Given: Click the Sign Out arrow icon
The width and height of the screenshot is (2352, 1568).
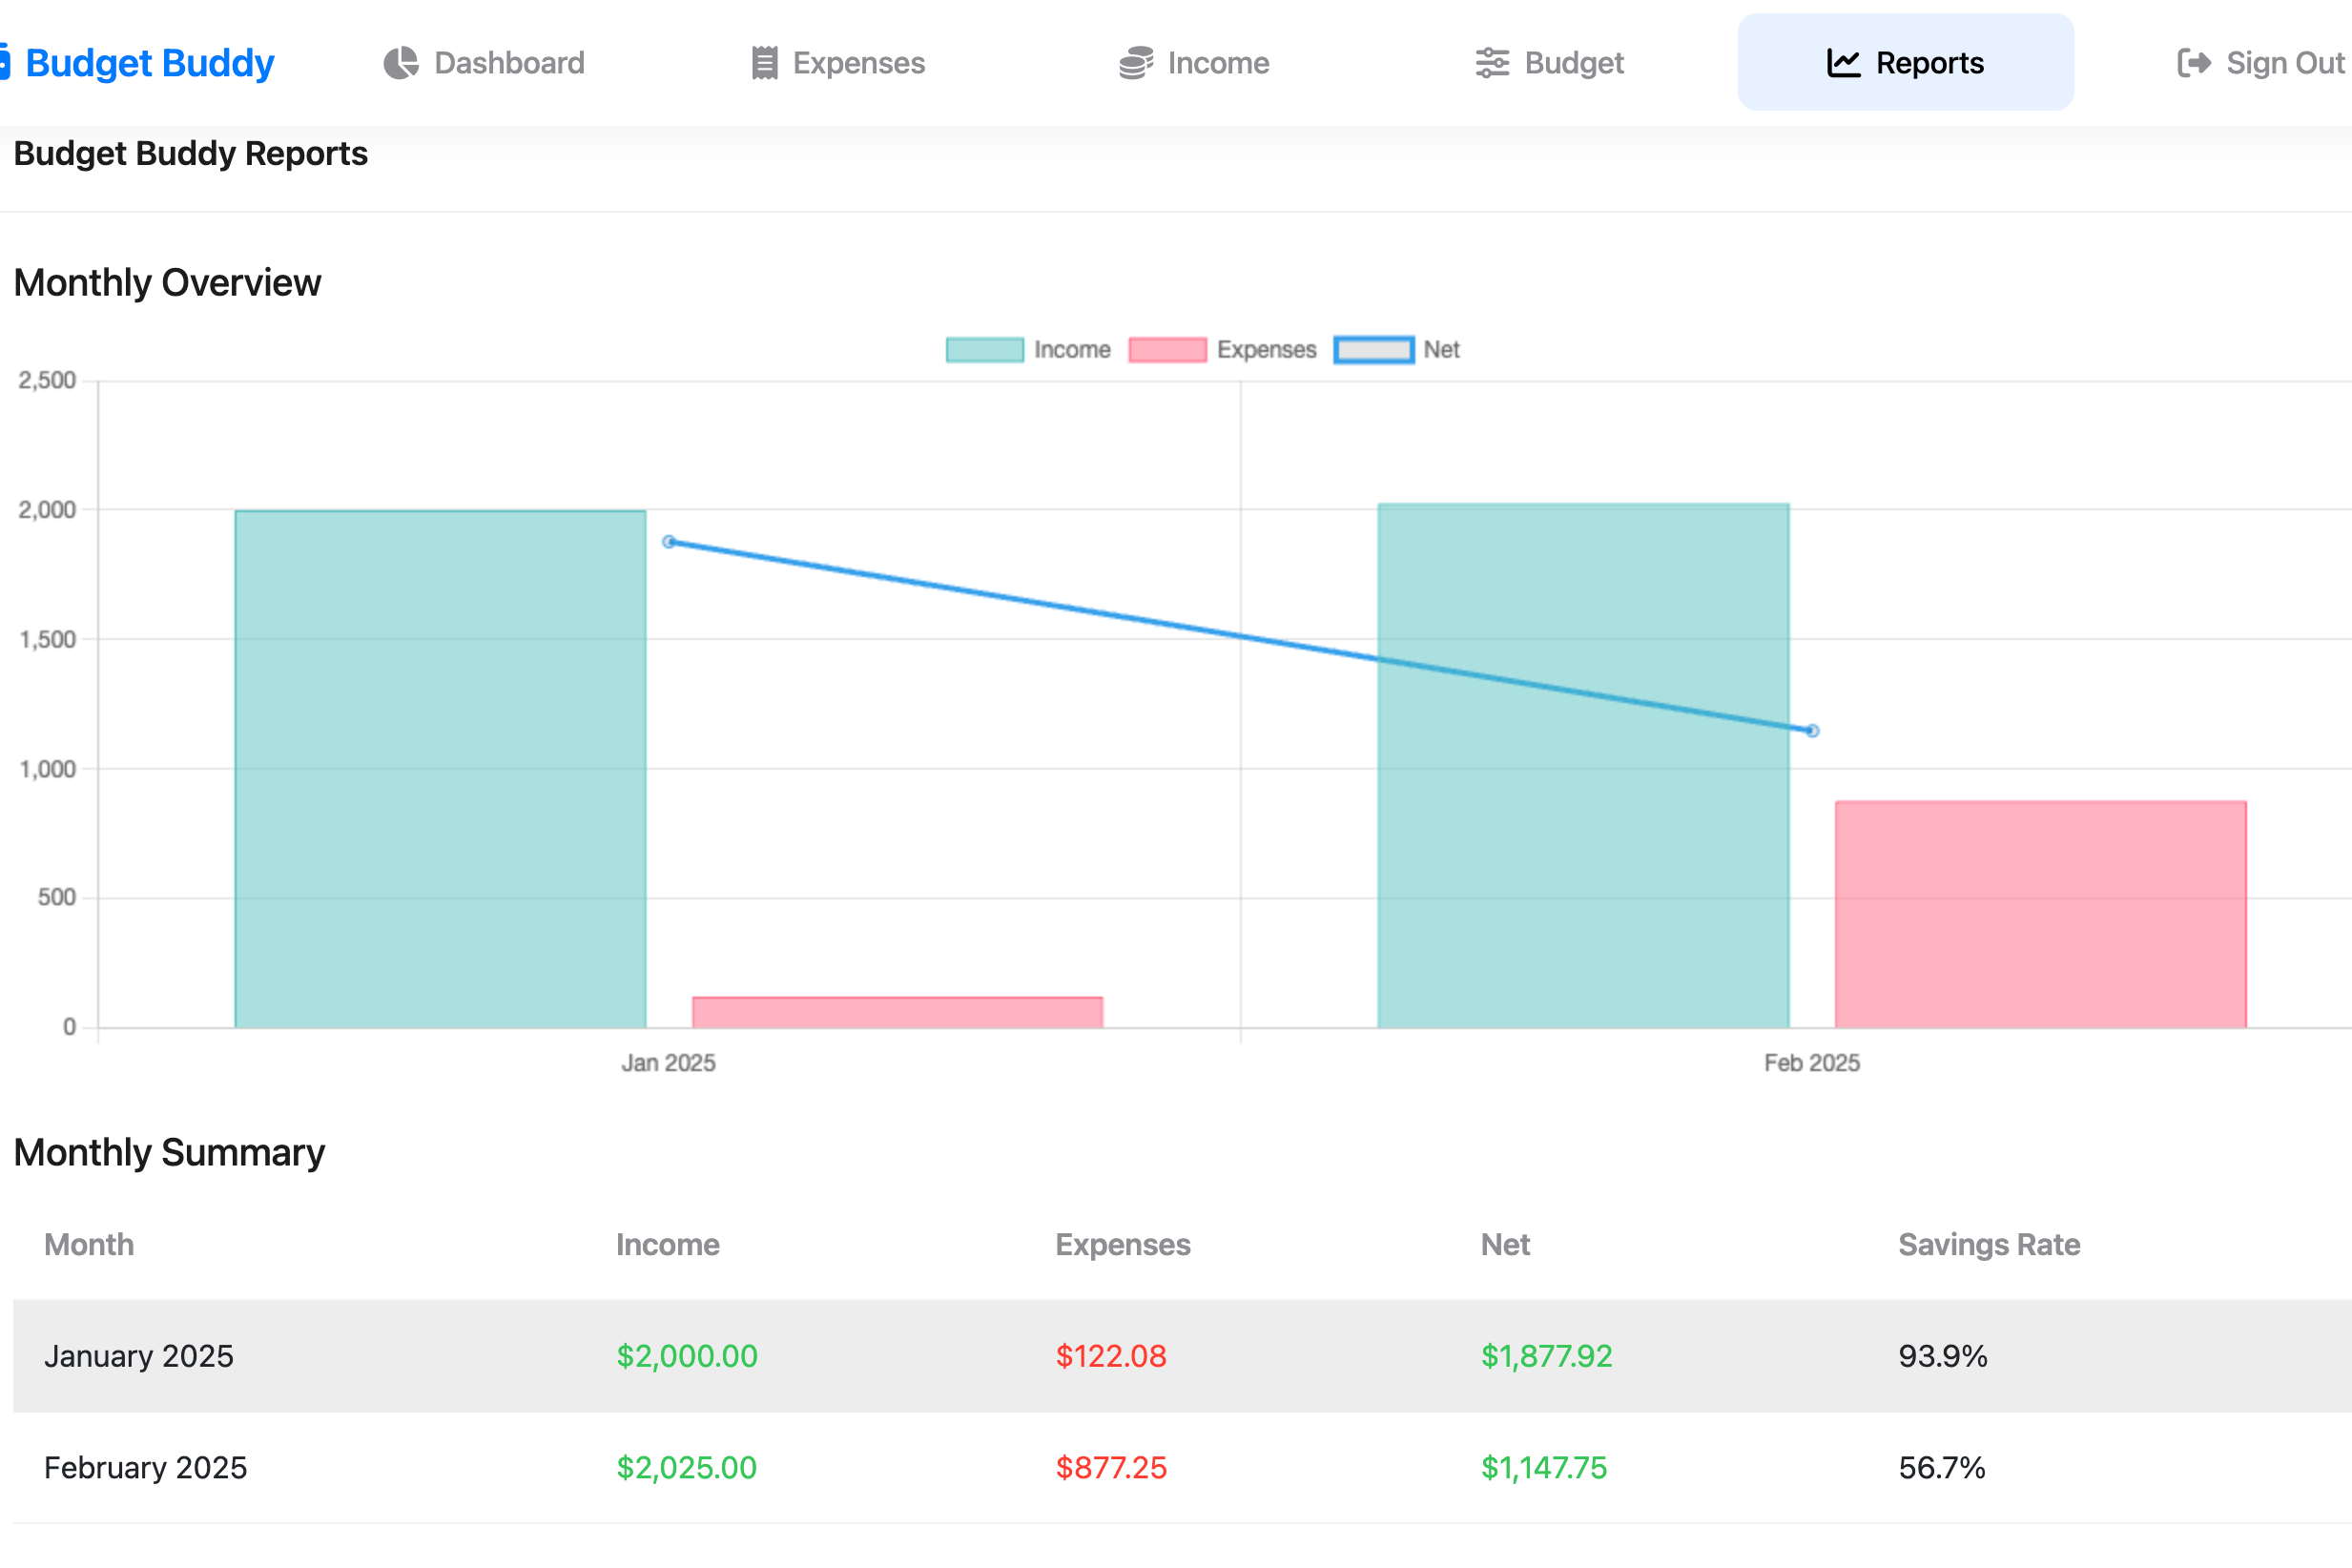Looking at the screenshot, I should [2194, 63].
